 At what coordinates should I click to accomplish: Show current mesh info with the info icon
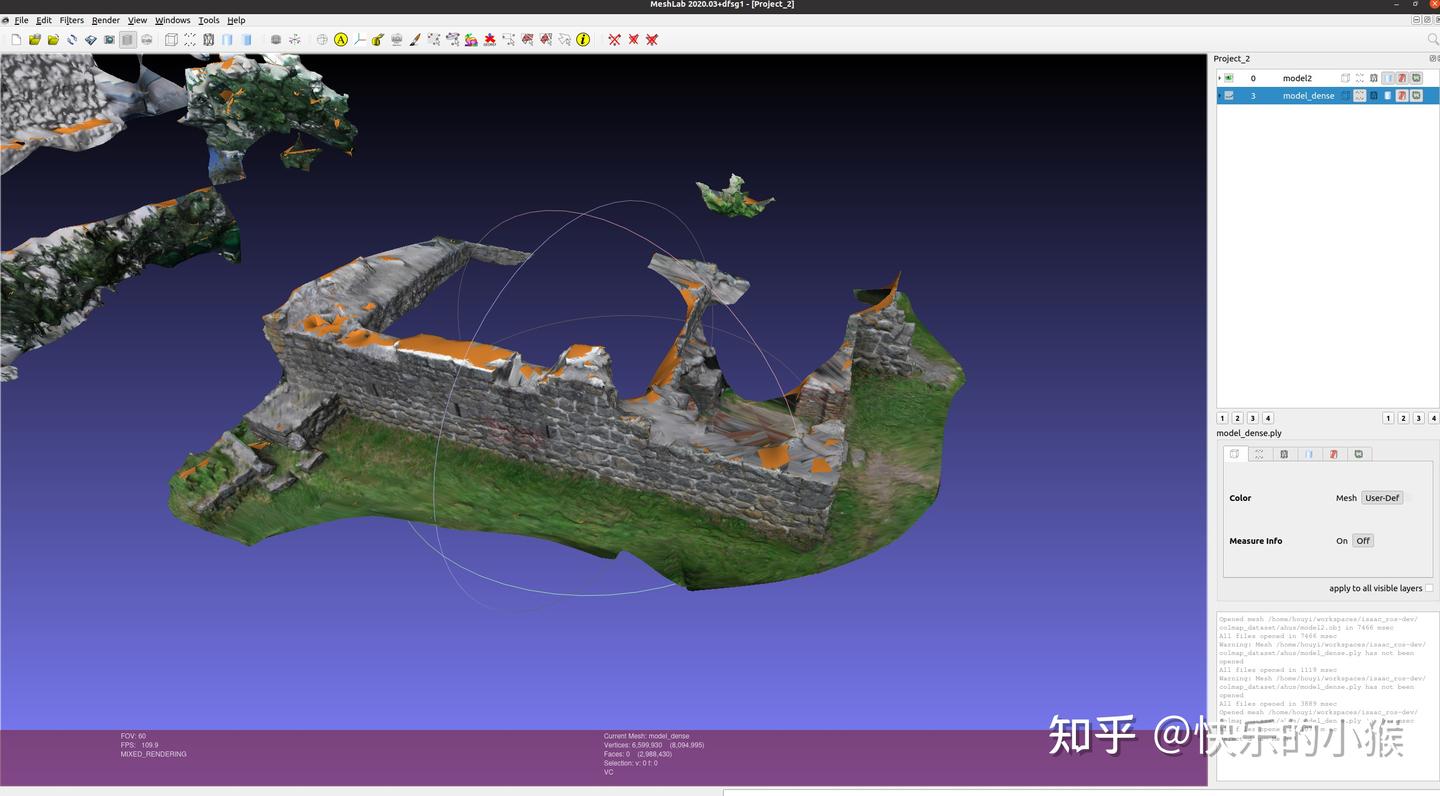coord(582,40)
